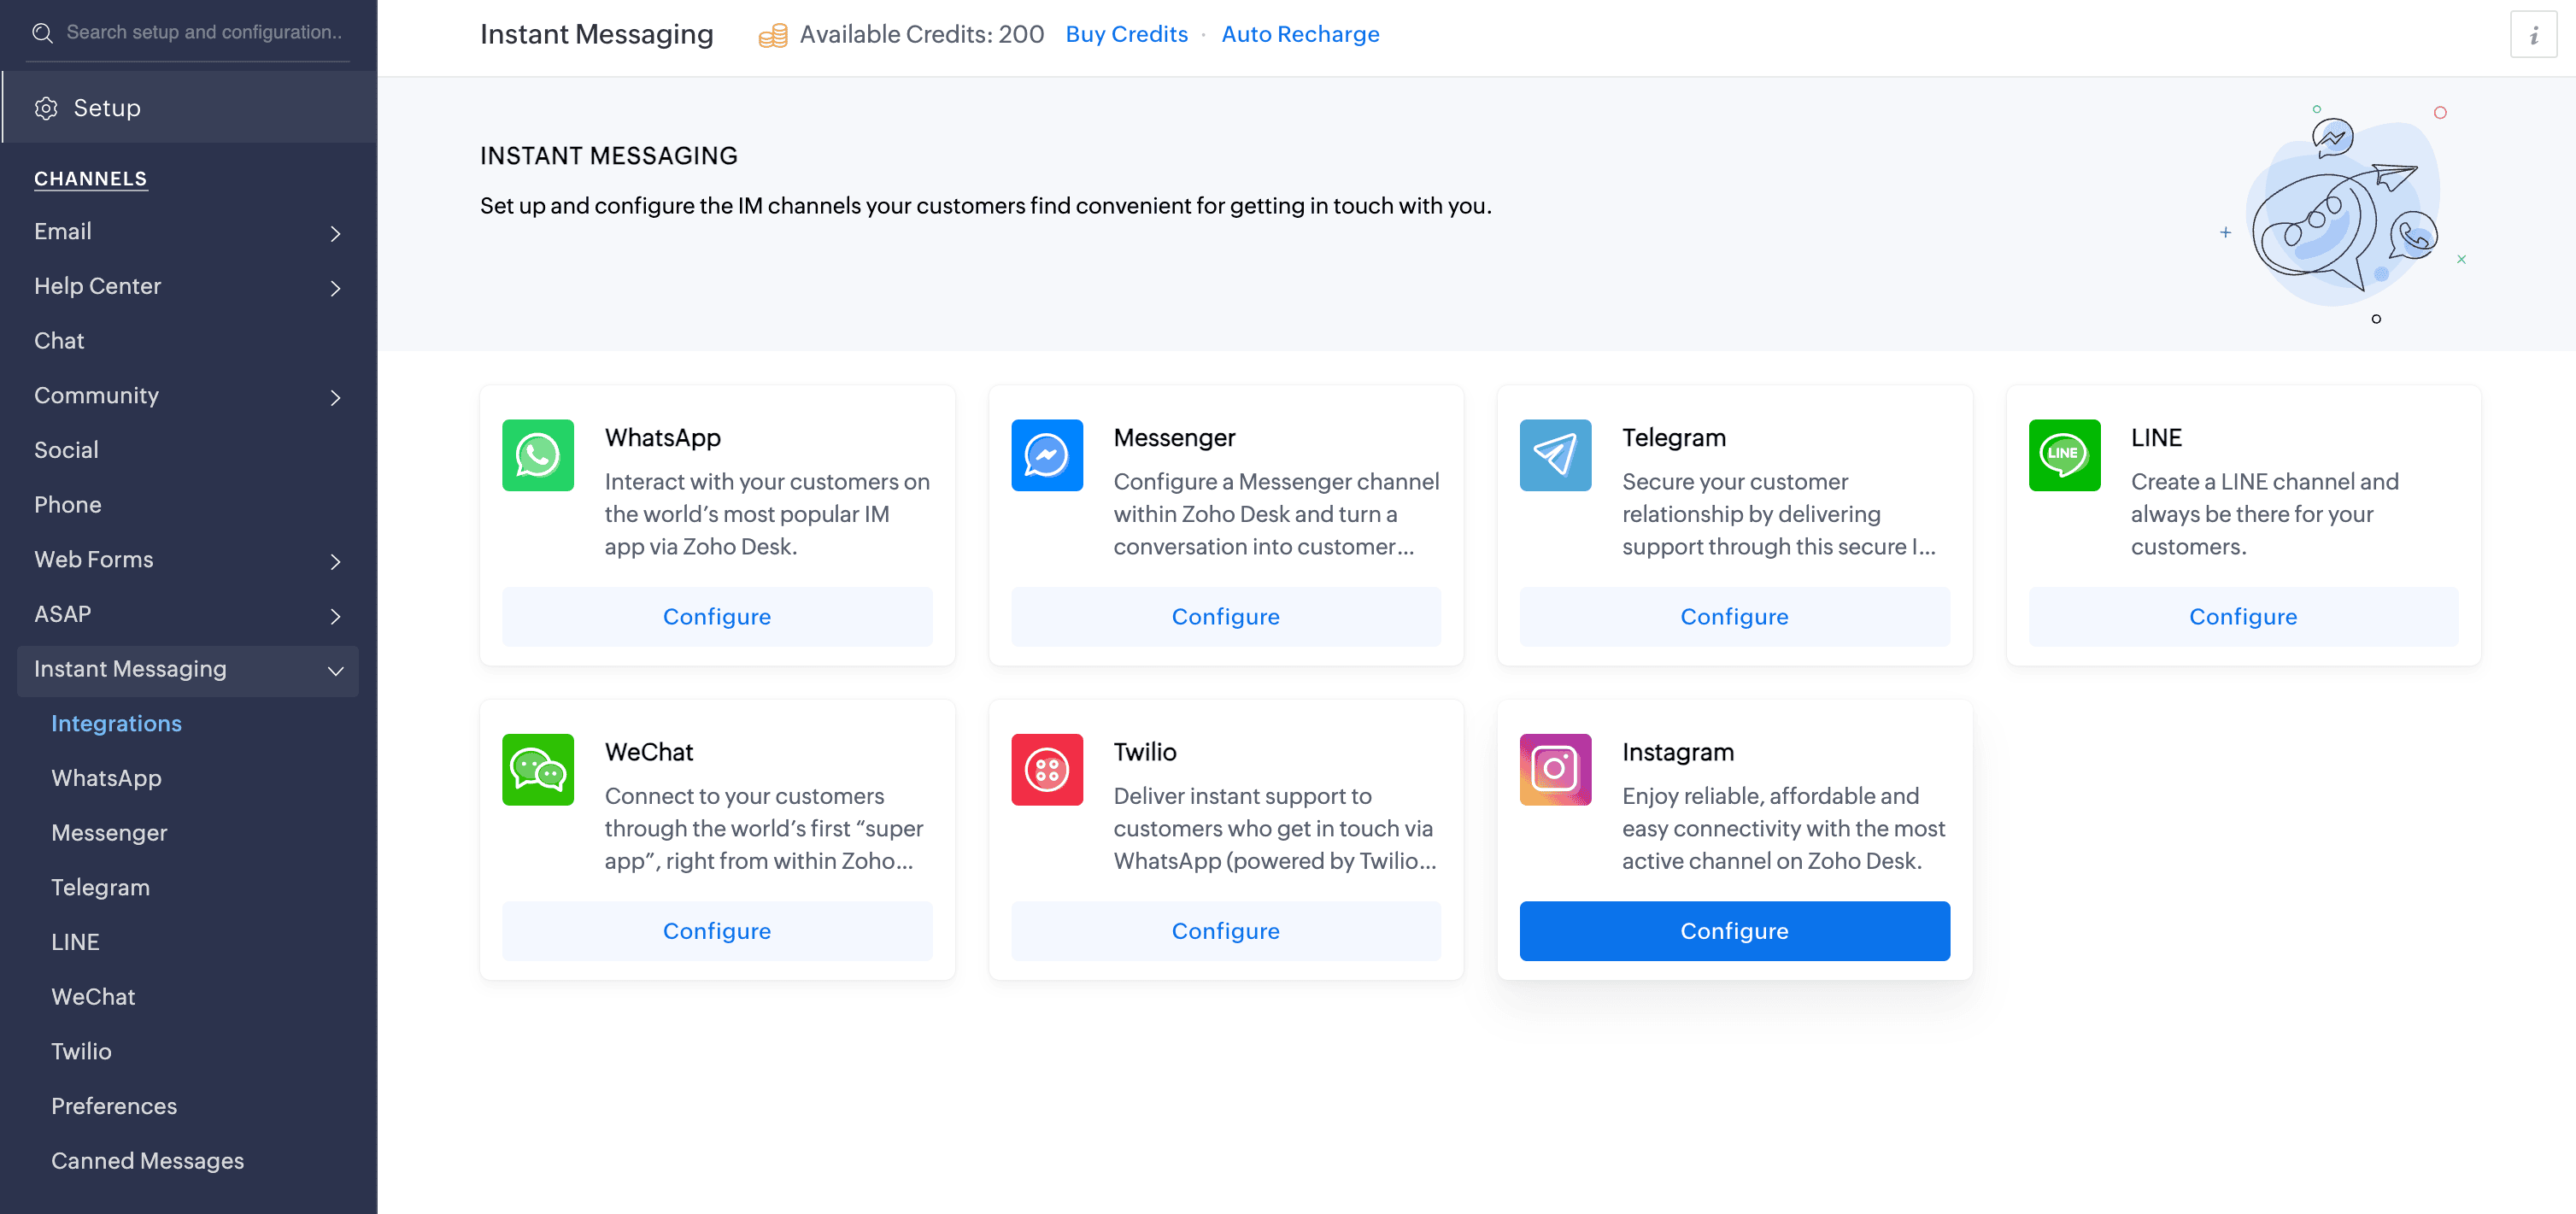
Task: Collapse the Instant Messaging section
Action: click(335, 670)
